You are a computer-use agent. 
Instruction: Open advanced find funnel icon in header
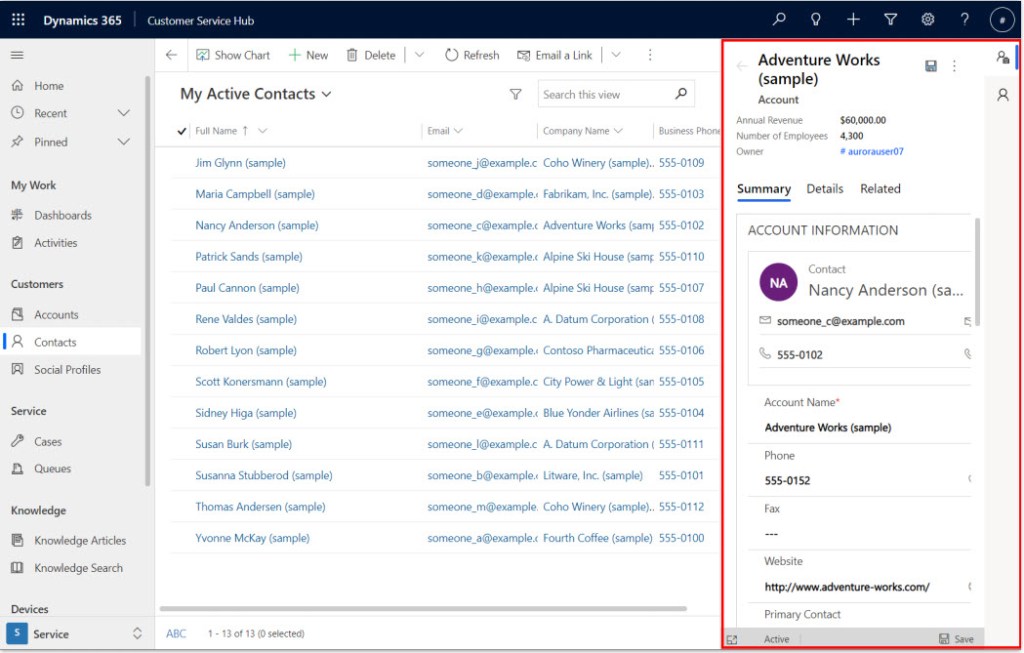click(x=890, y=20)
